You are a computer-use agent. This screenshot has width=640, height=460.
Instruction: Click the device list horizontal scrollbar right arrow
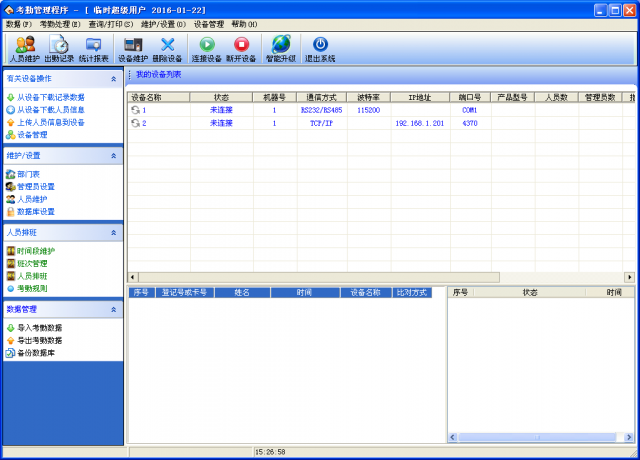(629, 276)
